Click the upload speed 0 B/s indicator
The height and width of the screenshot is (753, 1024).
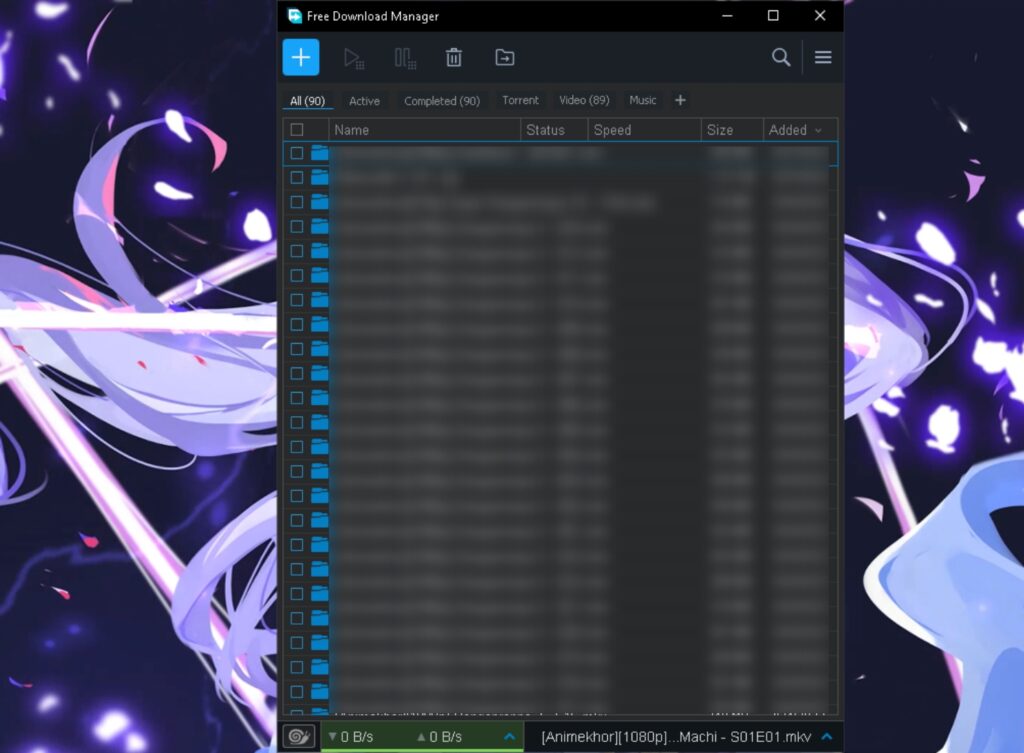tap(440, 737)
